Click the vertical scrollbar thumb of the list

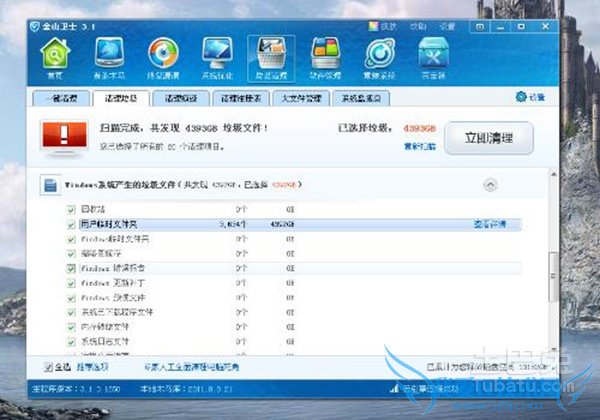(x=553, y=276)
